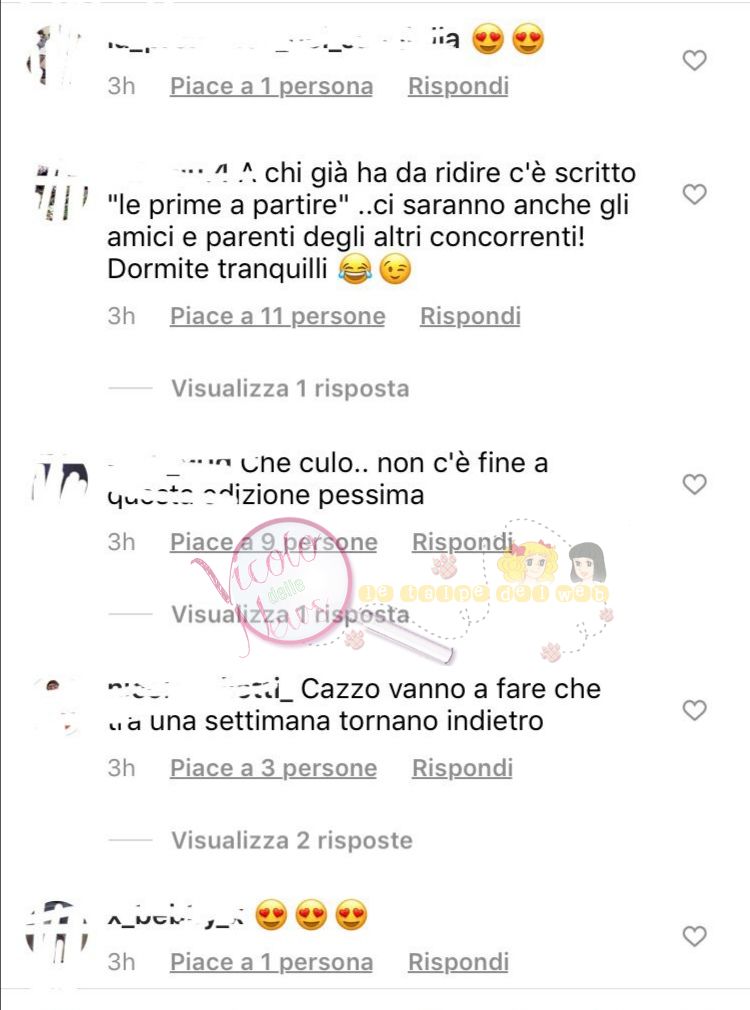
Task: Click Rispondi under the tornano indietro comment
Action: click(462, 768)
